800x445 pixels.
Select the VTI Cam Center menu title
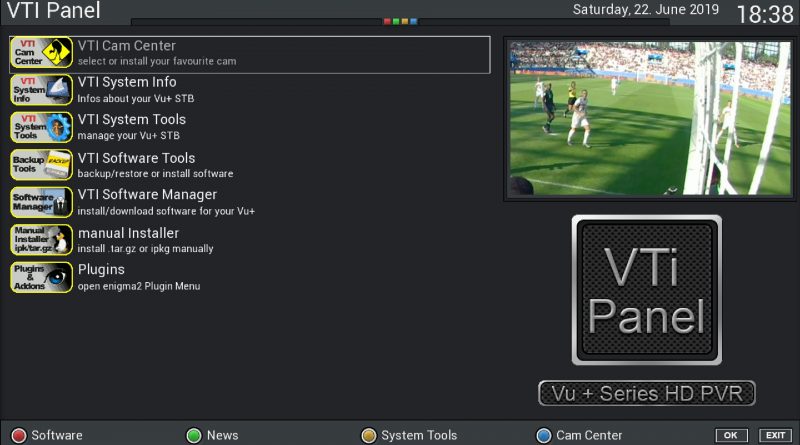click(x=127, y=46)
